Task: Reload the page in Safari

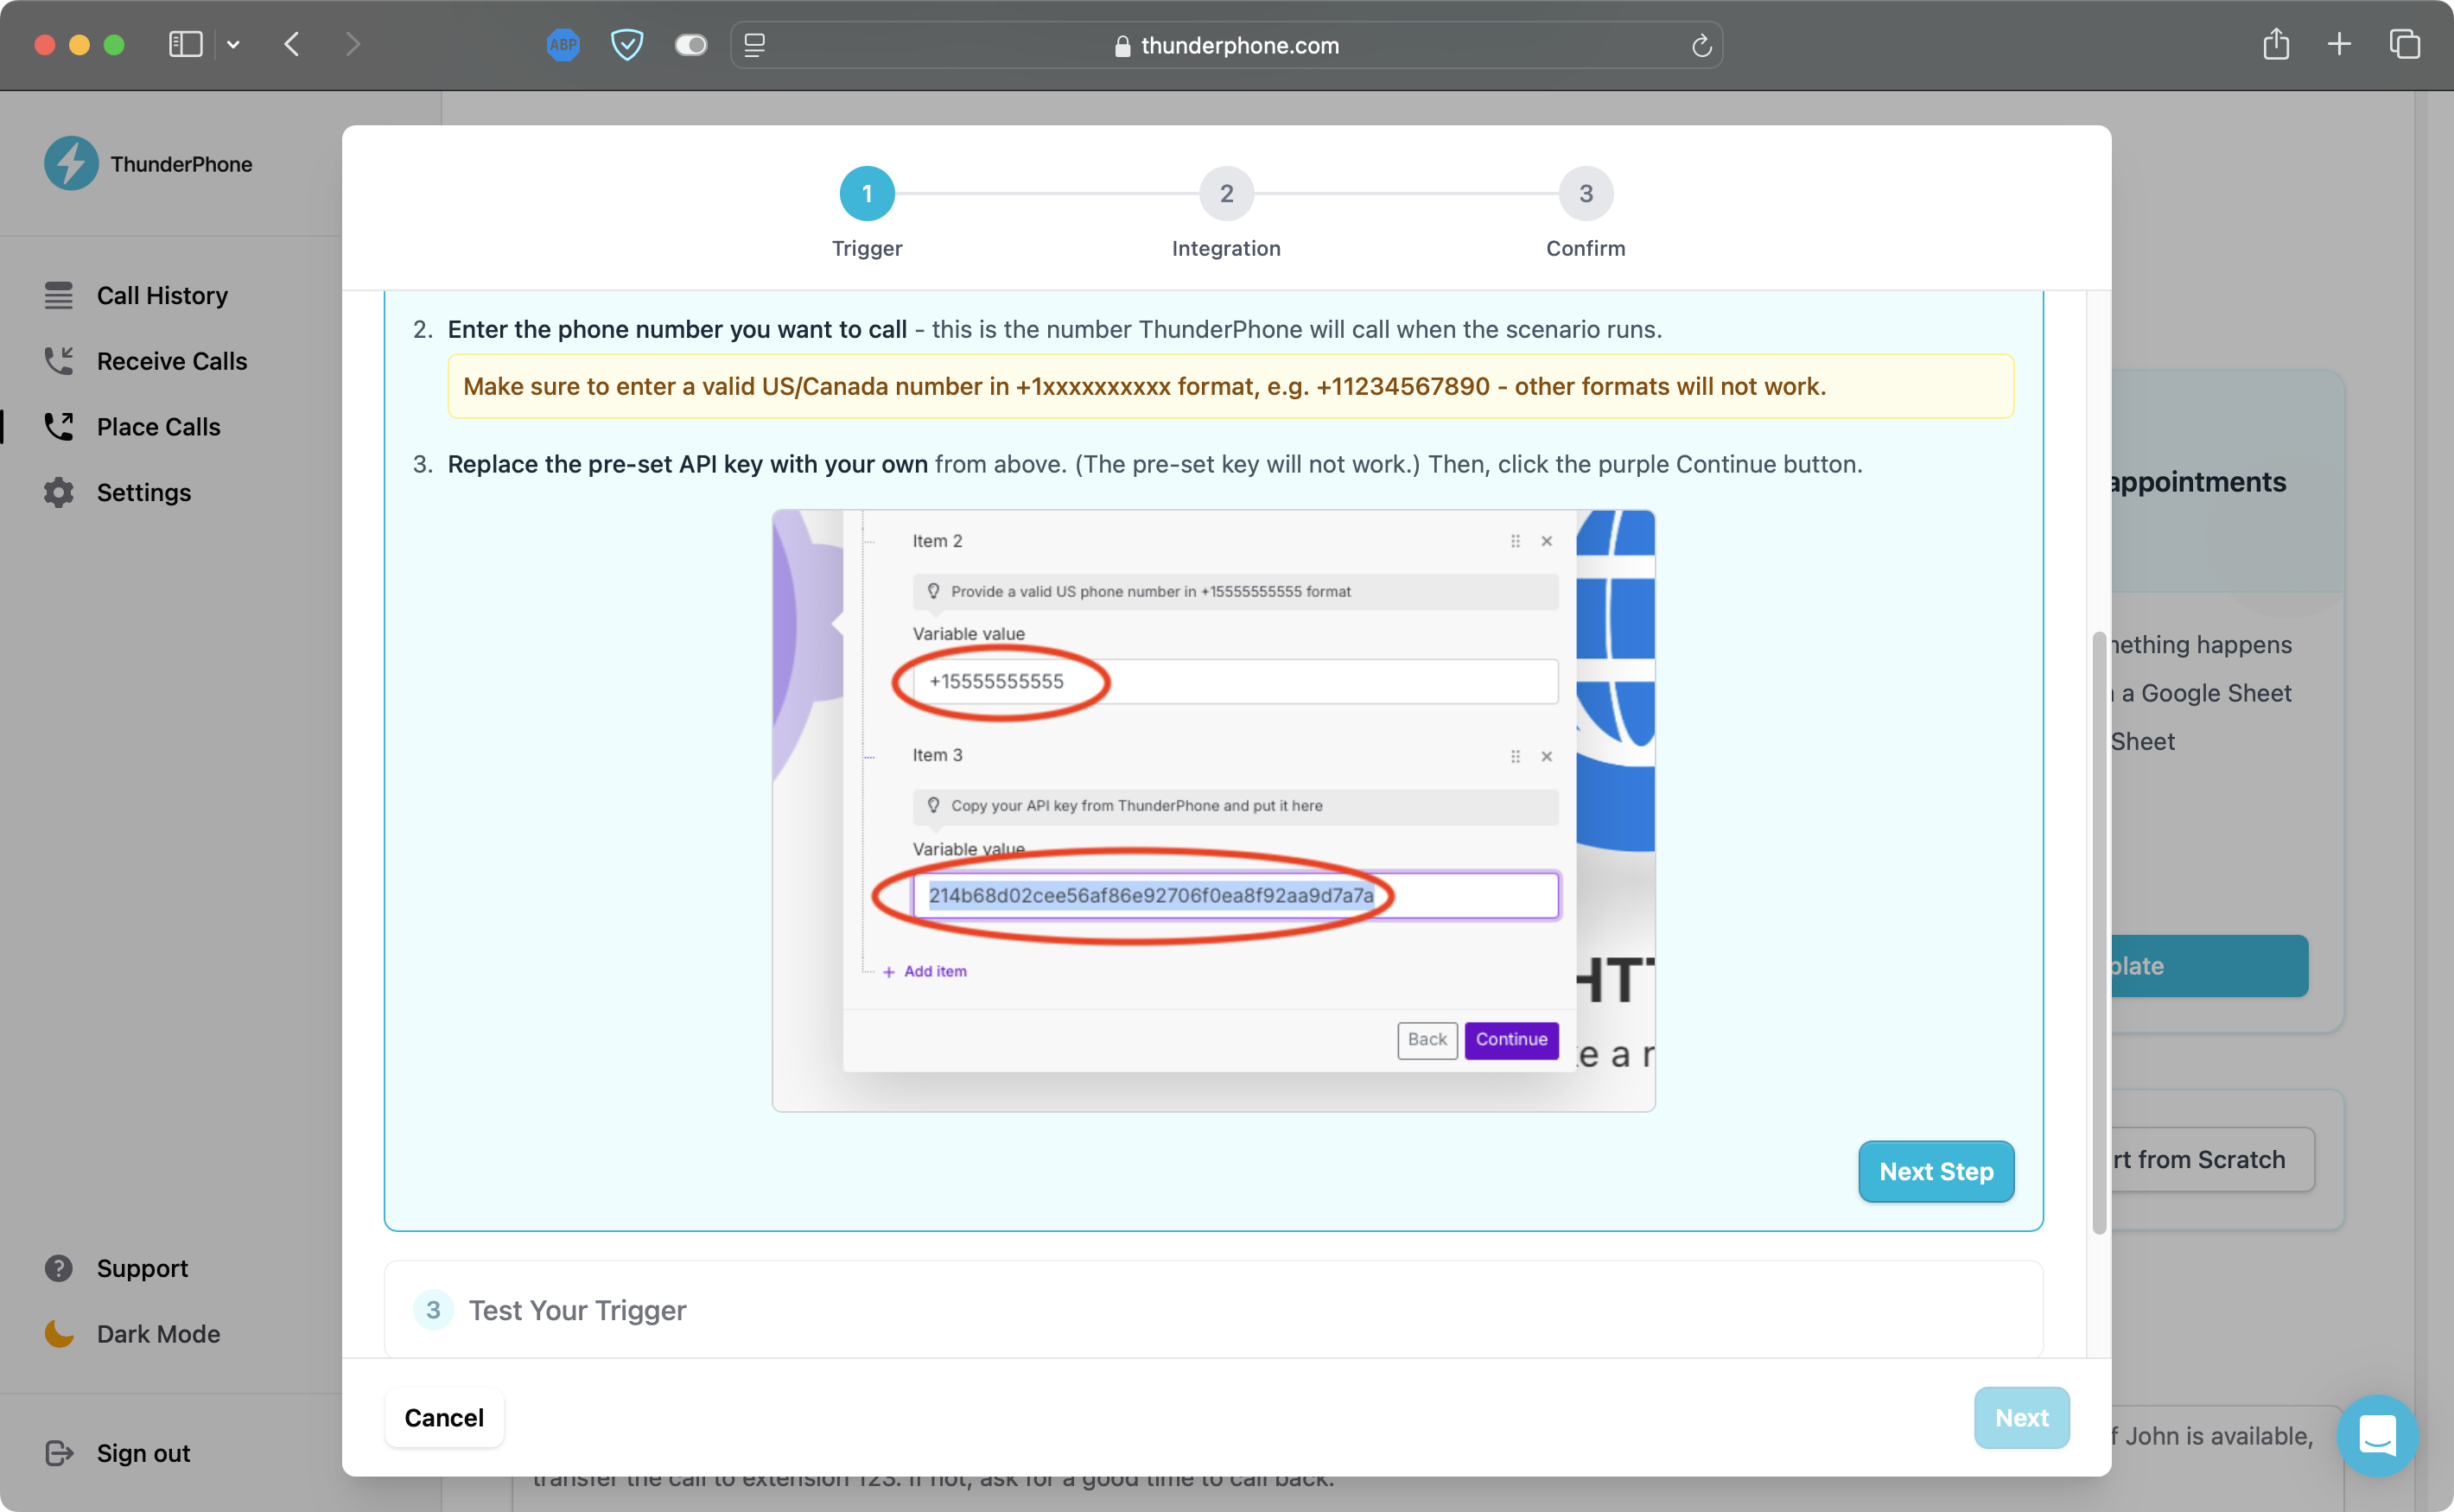Action: pyautogui.click(x=1701, y=45)
